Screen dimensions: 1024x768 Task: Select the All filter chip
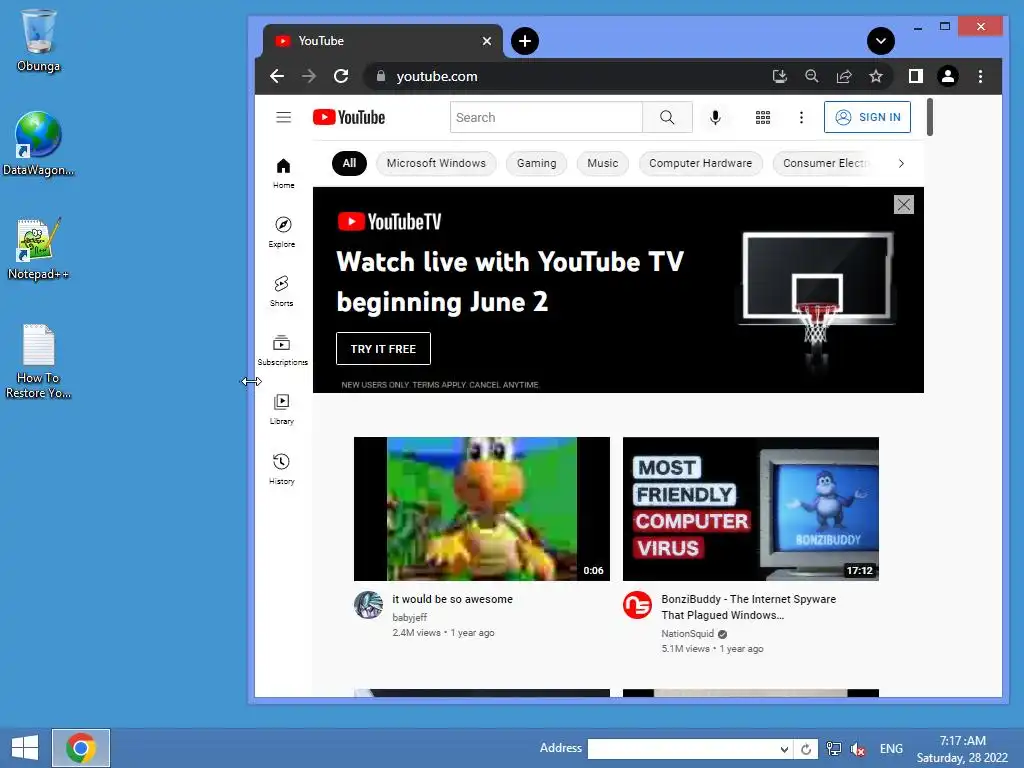(349, 163)
